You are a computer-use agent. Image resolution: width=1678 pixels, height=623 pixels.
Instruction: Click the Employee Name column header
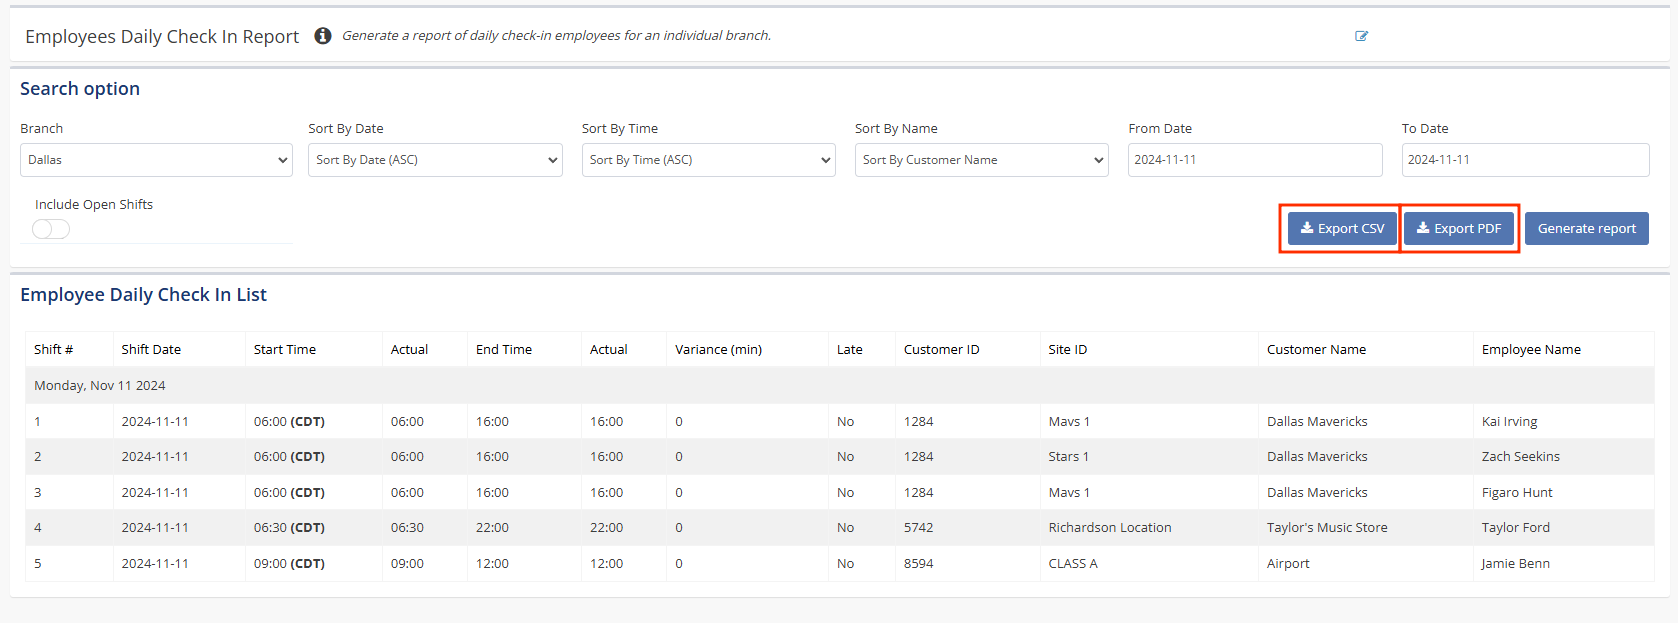1530,350
